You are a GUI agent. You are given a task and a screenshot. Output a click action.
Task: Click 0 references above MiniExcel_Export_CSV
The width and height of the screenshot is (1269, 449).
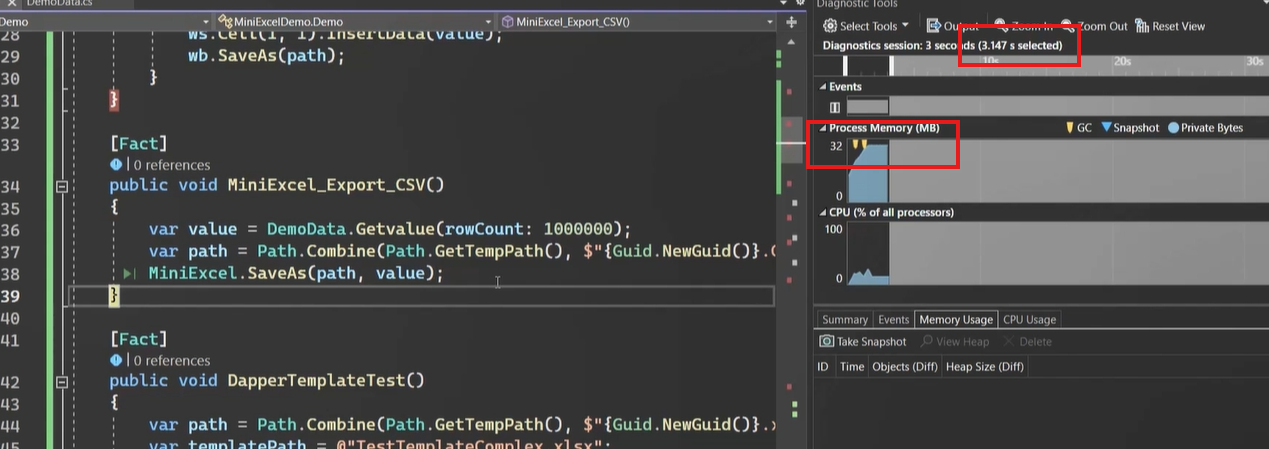(x=171, y=165)
